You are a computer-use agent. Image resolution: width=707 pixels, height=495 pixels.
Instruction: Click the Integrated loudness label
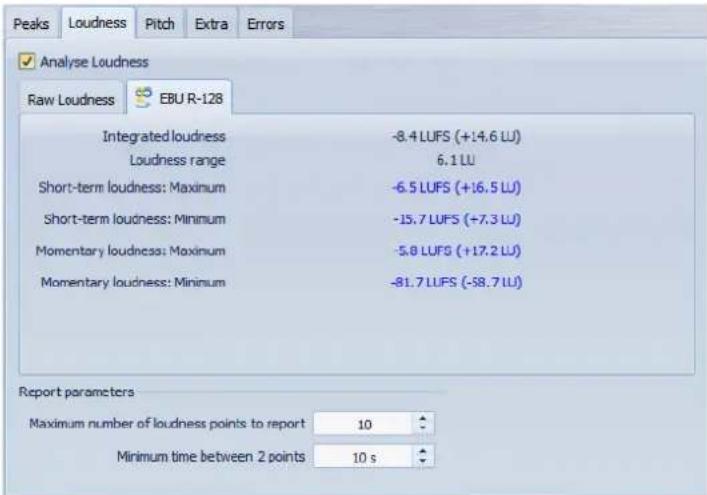(164, 136)
